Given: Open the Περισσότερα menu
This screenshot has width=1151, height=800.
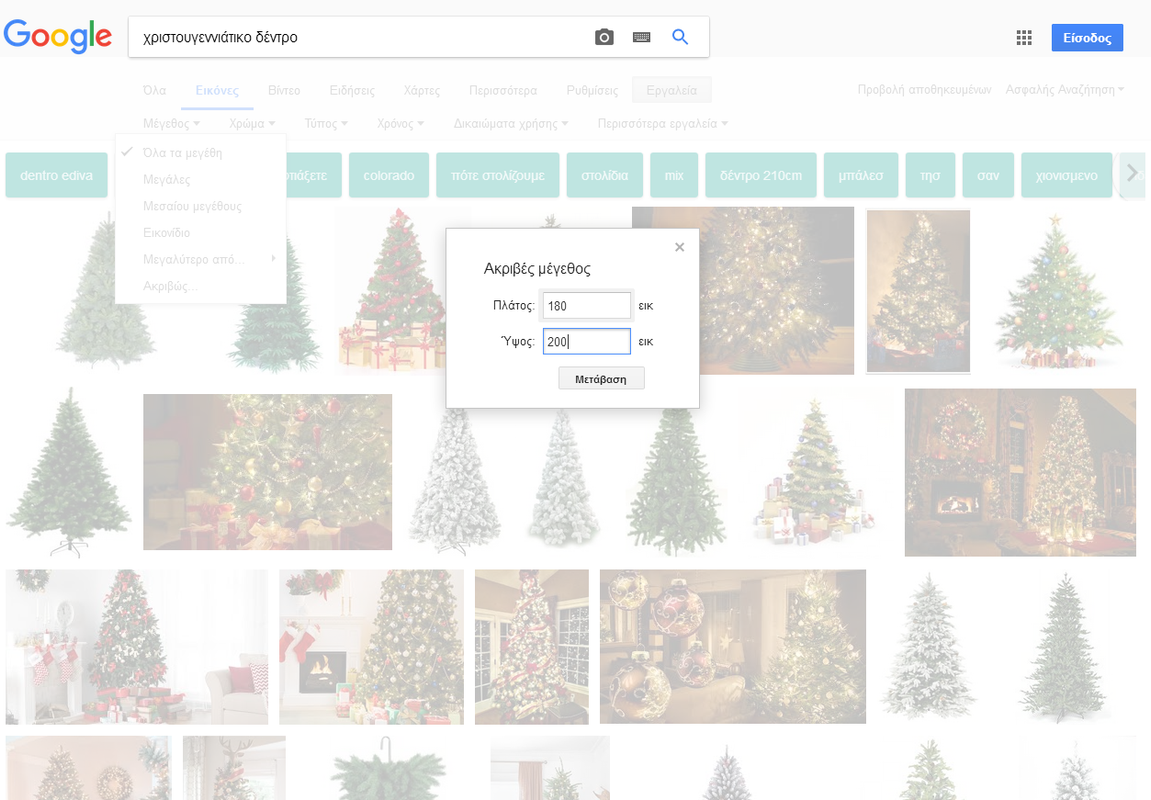Looking at the screenshot, I should (503, 90).
